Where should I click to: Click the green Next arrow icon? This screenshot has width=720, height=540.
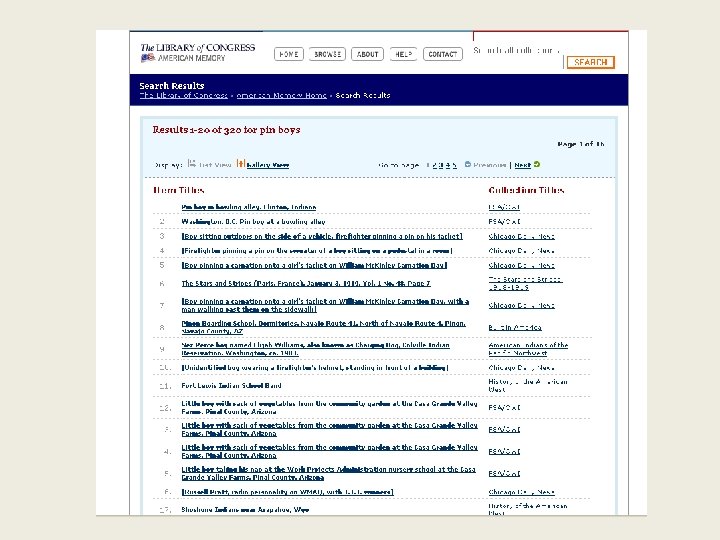[537, 164]
